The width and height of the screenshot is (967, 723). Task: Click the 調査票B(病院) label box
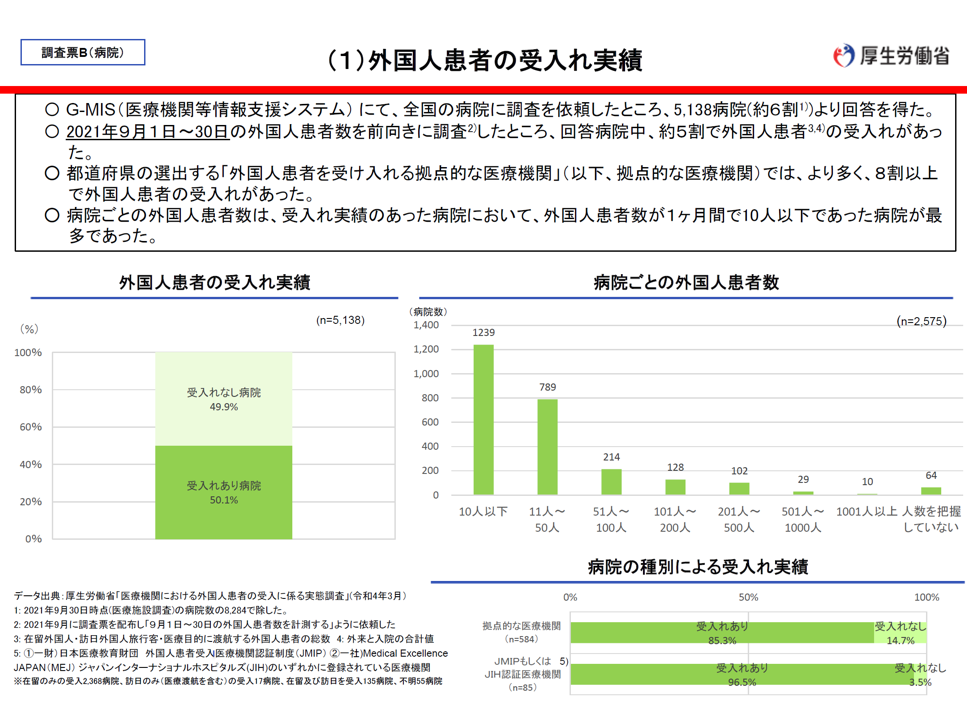tap(83, 52)
